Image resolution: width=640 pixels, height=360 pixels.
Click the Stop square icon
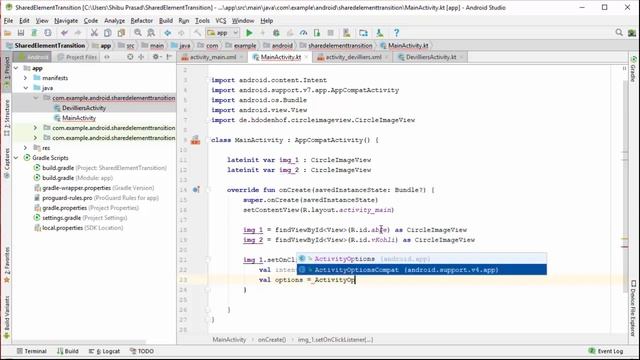coord(331,33)
